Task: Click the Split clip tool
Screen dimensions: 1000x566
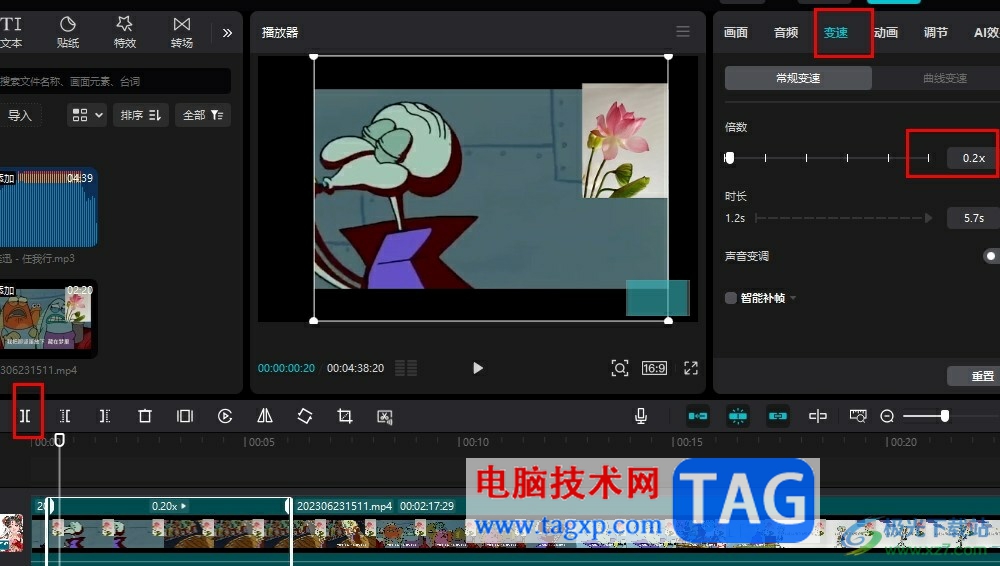Action: 25,416
